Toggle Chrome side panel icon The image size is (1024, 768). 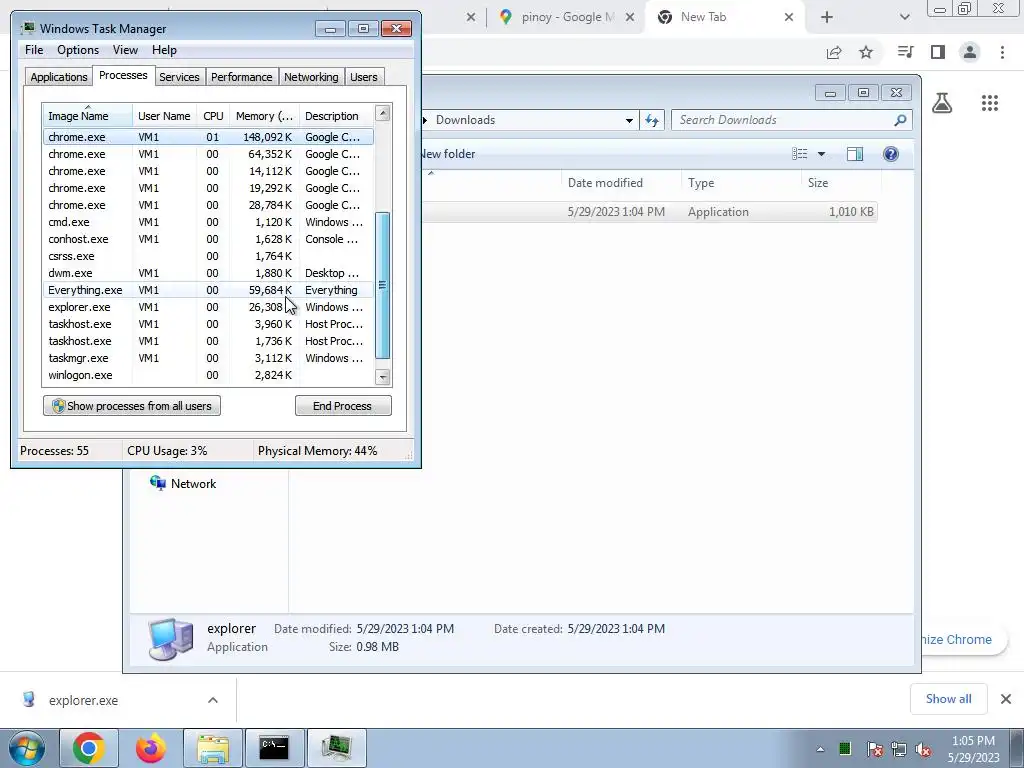click(938, 52)
